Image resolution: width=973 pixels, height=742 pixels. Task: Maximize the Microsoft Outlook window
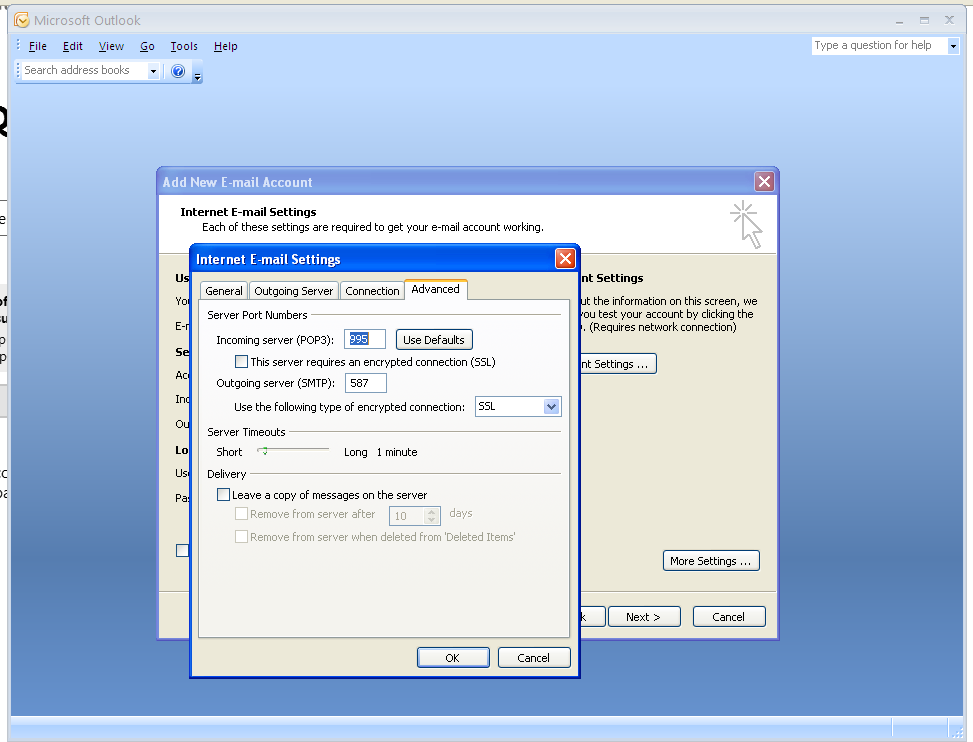click(x=925, y=21)
